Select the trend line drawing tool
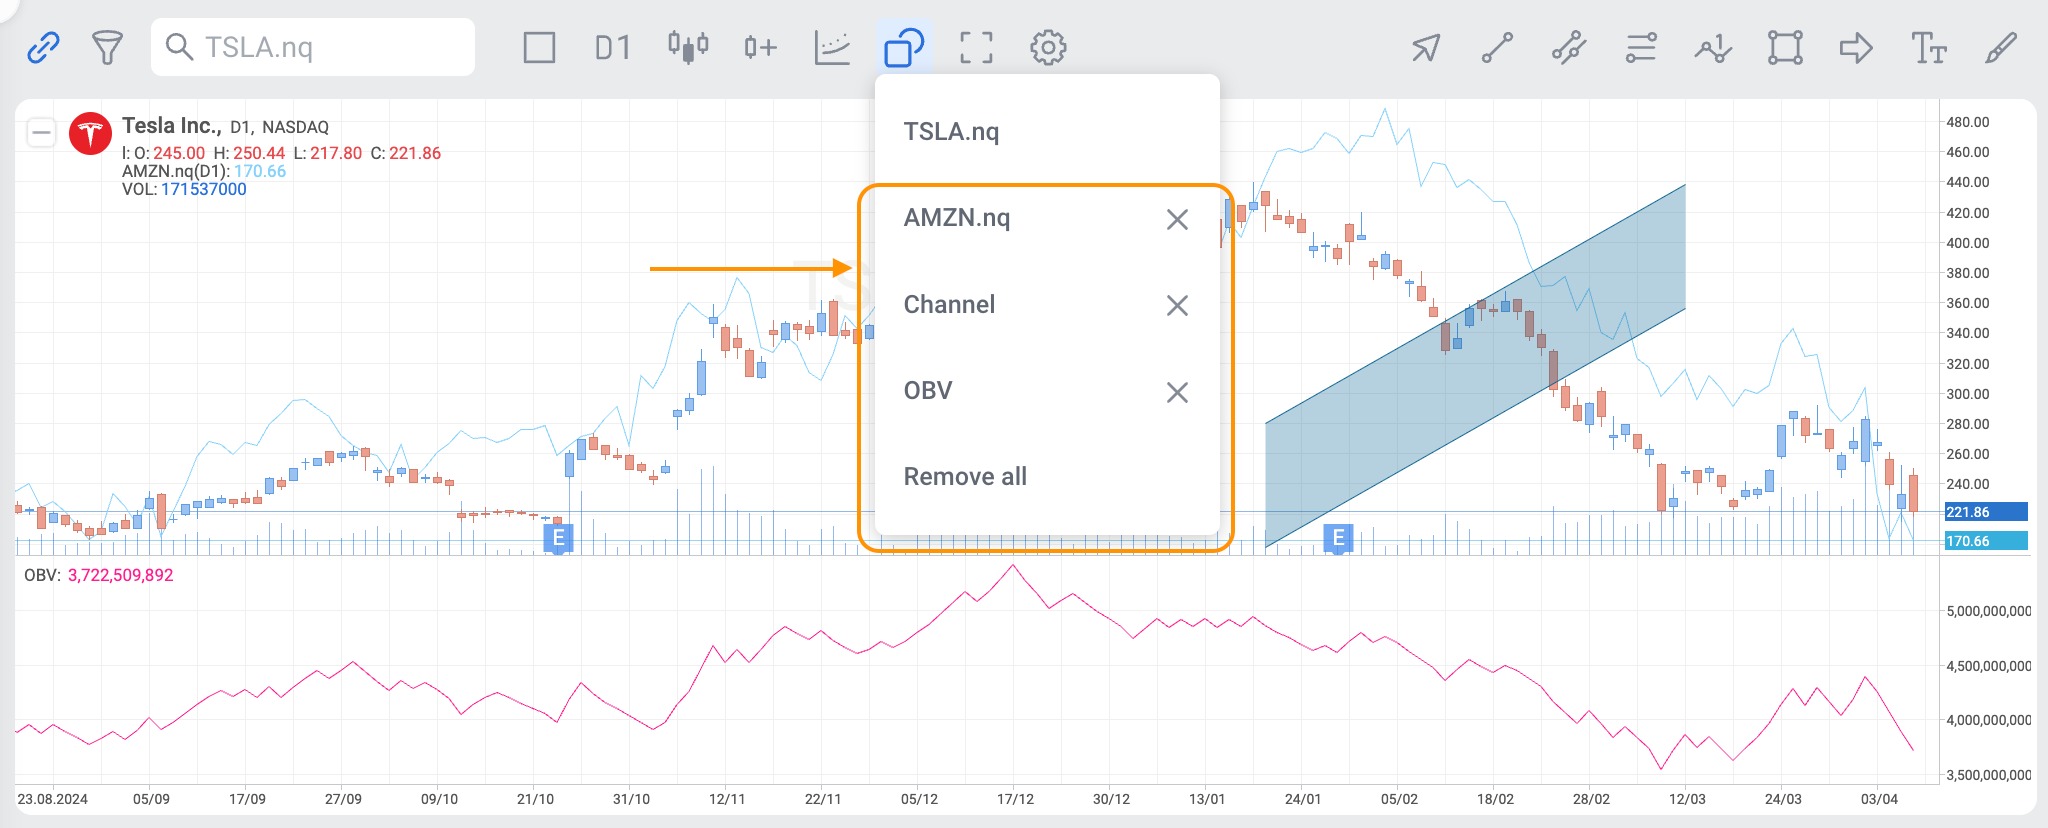Screen dimensions: 2048x828 pyautogui.click(x=1497, y=47)
